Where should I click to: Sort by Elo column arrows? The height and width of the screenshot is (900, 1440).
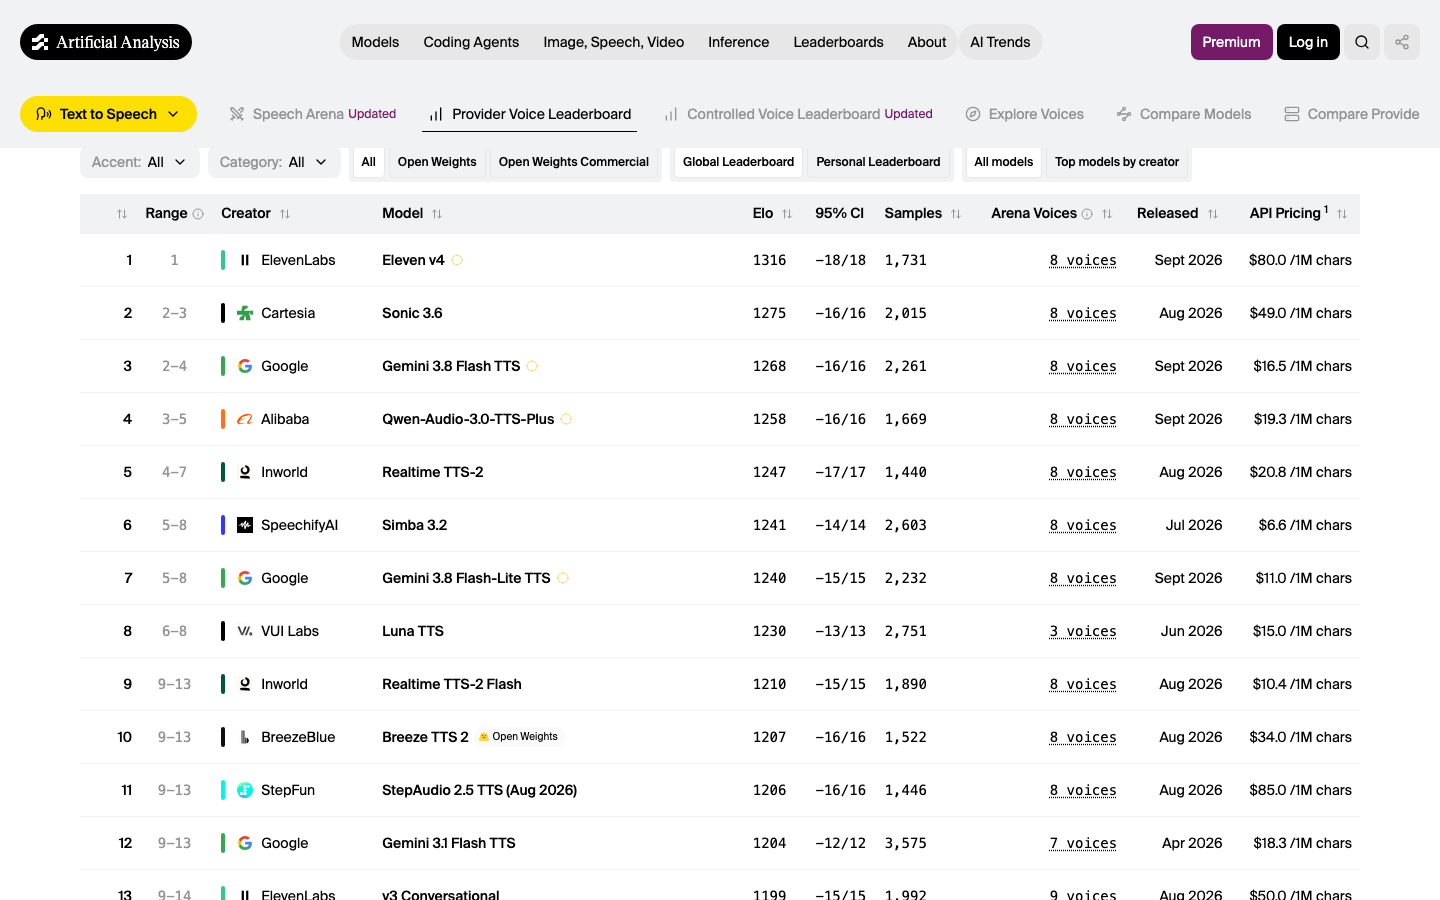point(787,214)
